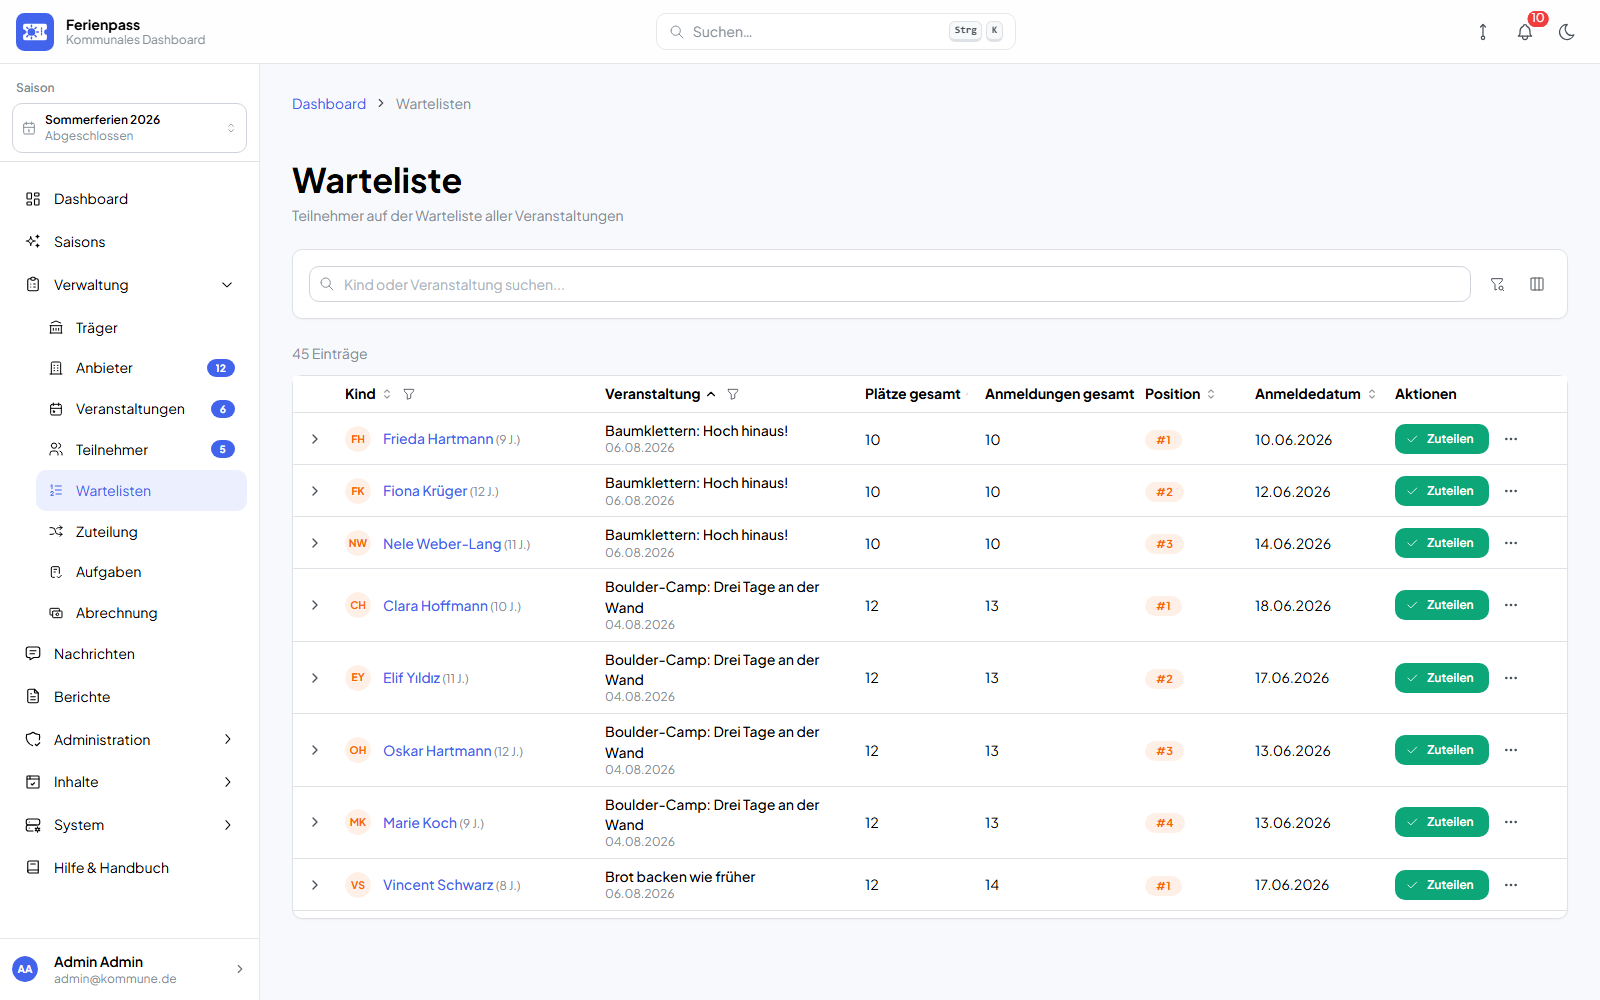The image size is (1600, 1000).
Task: Open Zuteilung in sidebar
Action: [141, 532]
